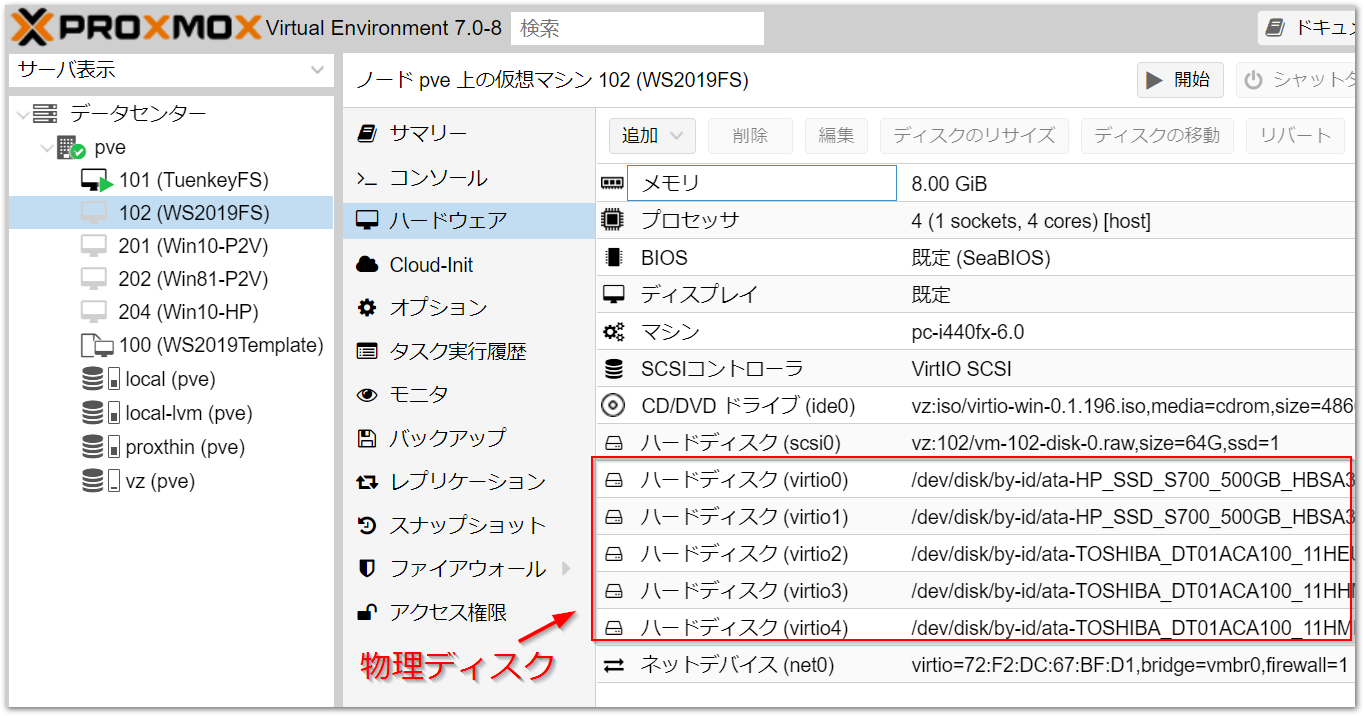The image size is (1364, 716).
Task: Click the disc icon in CD/DVD ドライブ row
Action: pos(613,406)
